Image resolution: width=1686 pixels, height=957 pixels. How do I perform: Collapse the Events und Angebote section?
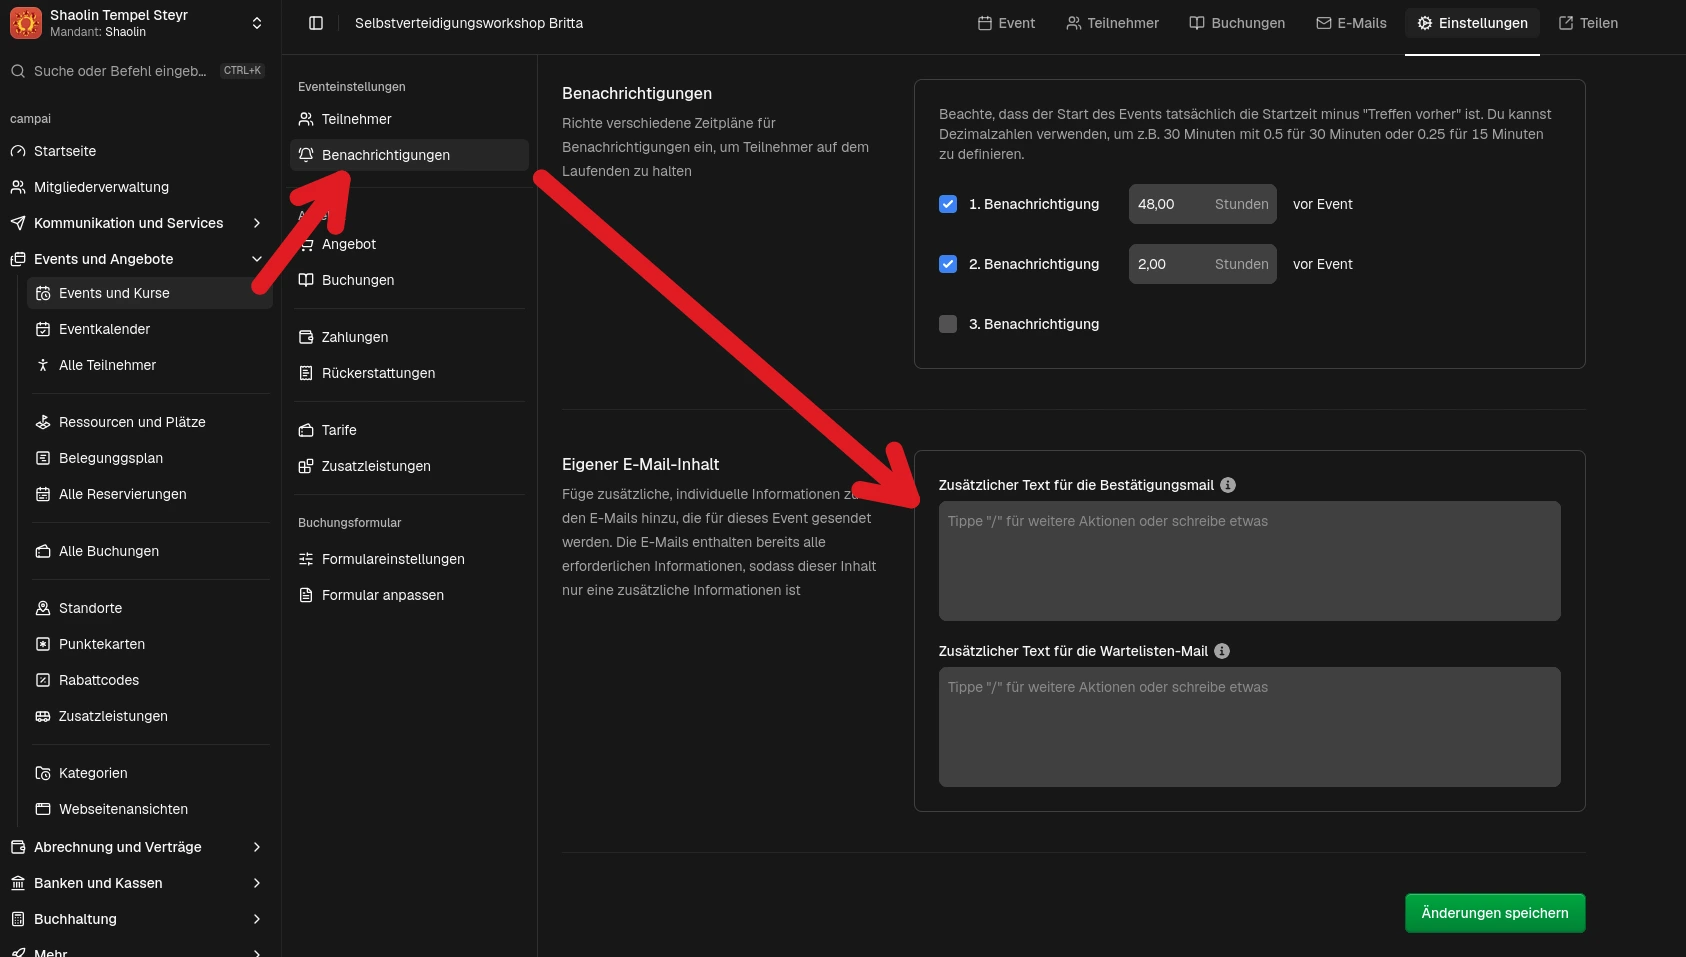(x=257, y=259)
